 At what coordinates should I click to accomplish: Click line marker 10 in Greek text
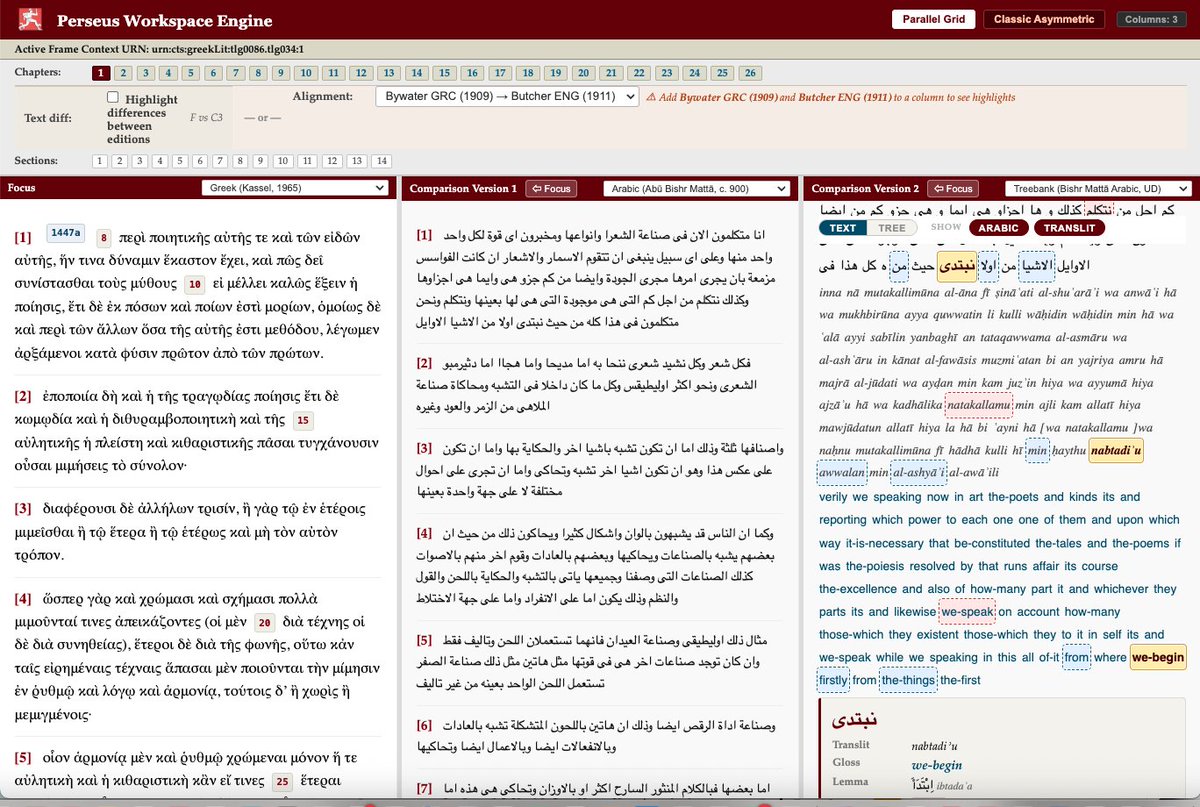coord(194,284)
